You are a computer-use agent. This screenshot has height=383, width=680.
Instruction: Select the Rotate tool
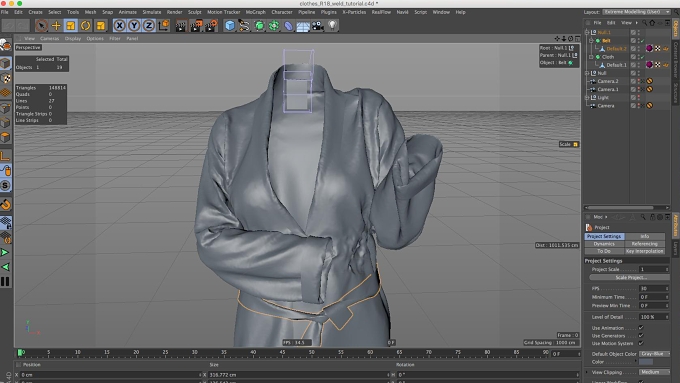tap(85, 26)
